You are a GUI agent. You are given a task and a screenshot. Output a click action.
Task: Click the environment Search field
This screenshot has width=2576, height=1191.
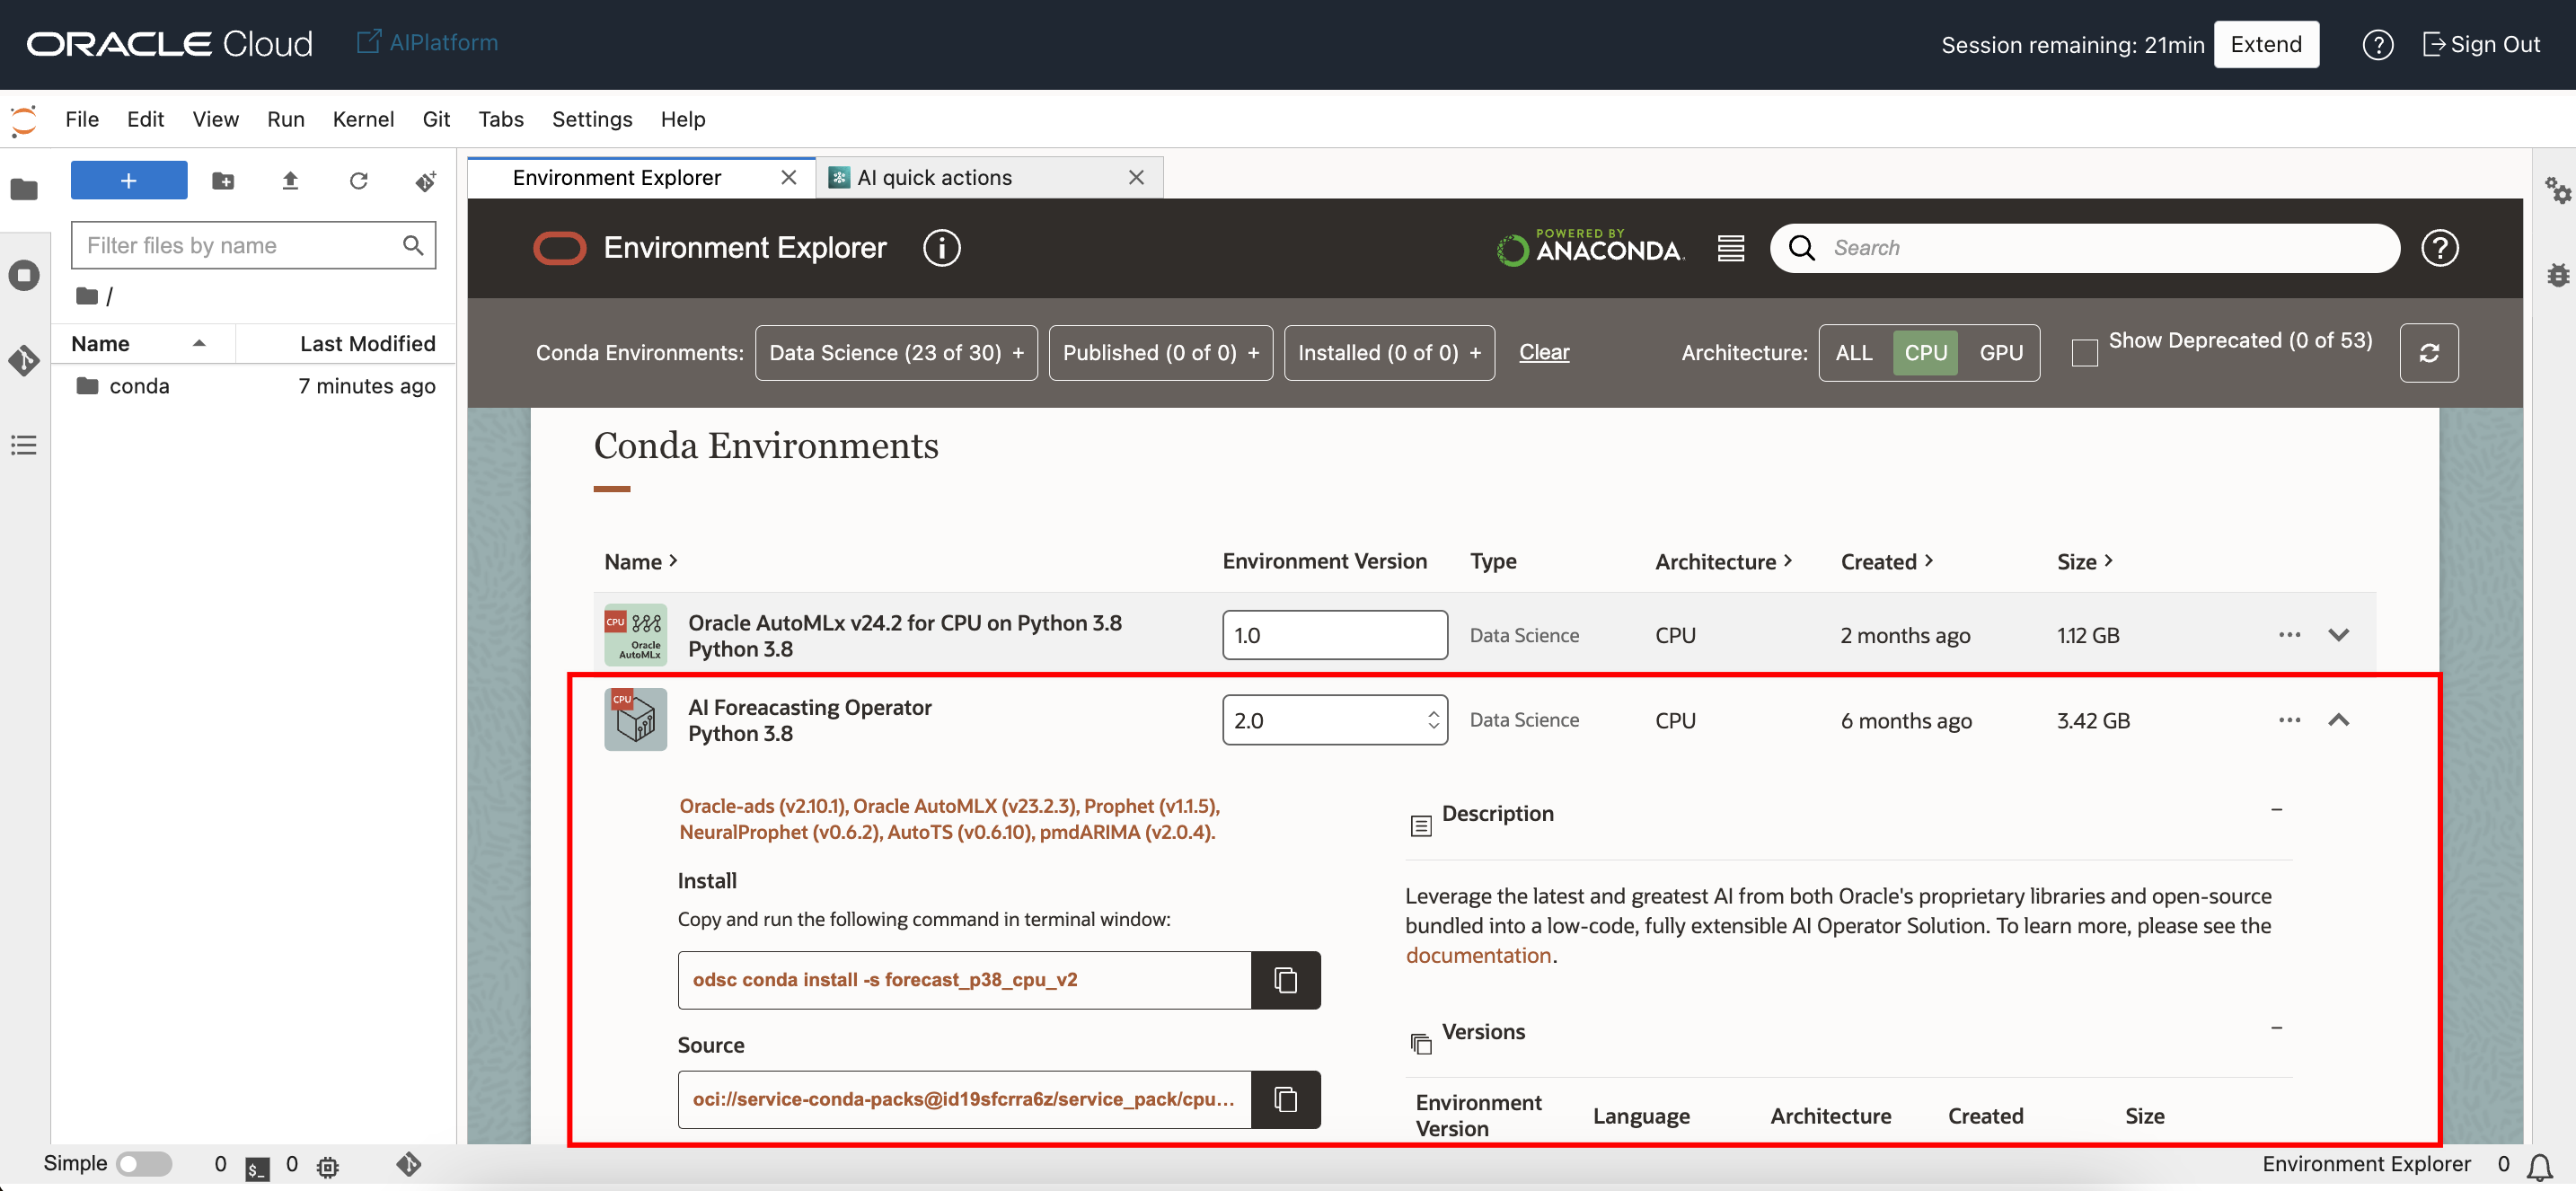(2100, 248)
